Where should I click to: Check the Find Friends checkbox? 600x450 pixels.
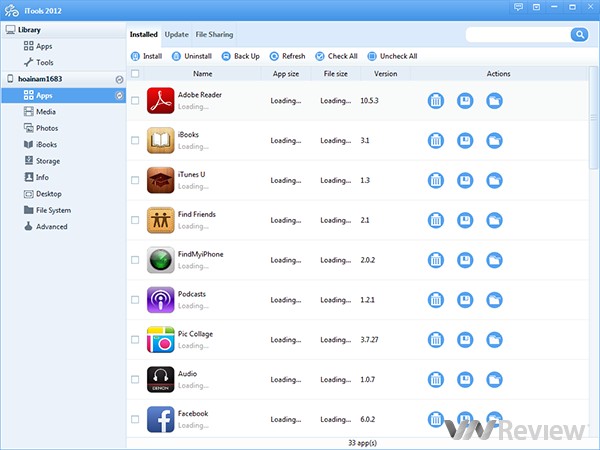[x=135, y=220]
